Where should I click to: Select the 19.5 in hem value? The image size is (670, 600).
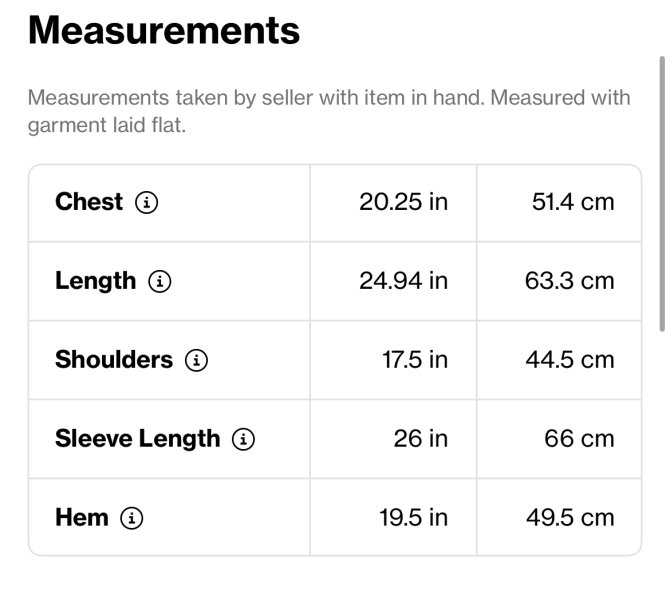pyautogui.click(x=414, y=518)
